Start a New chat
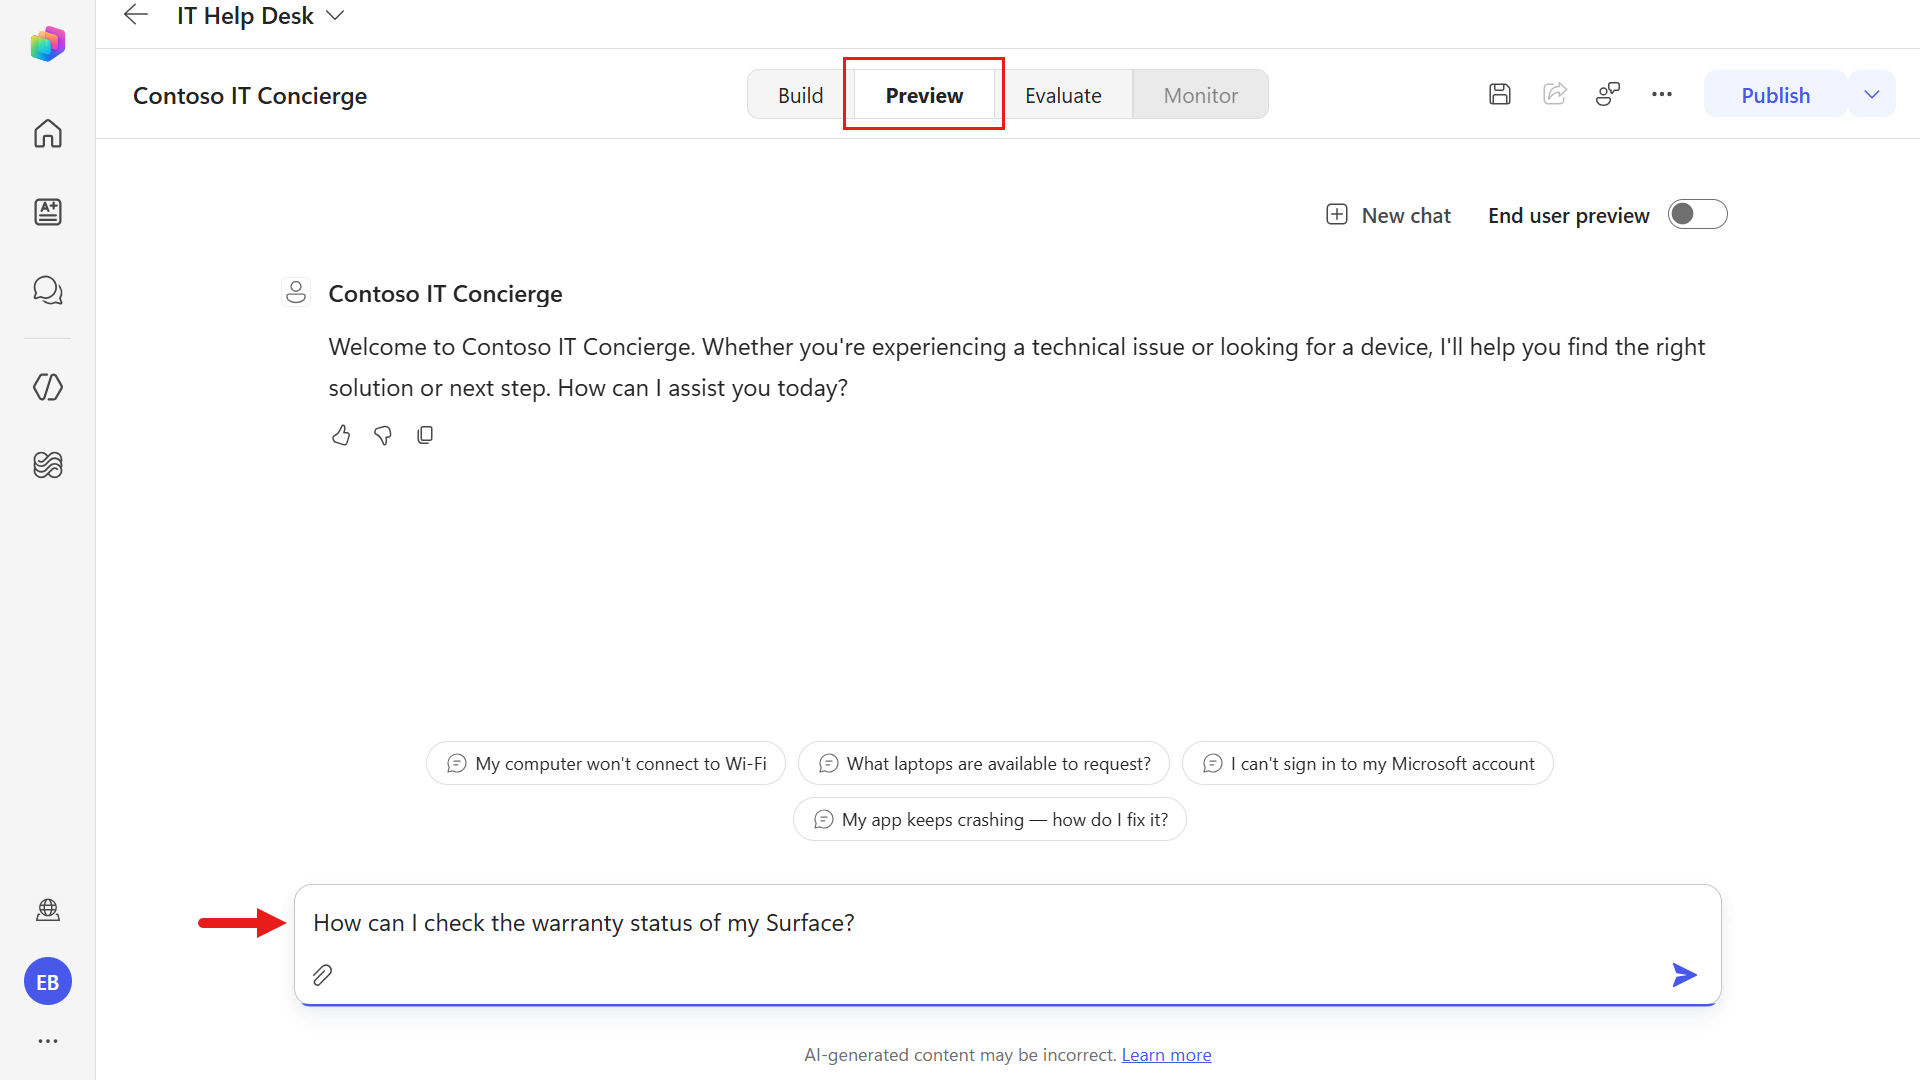The image size is (1920, 1080). [1388, 215]
